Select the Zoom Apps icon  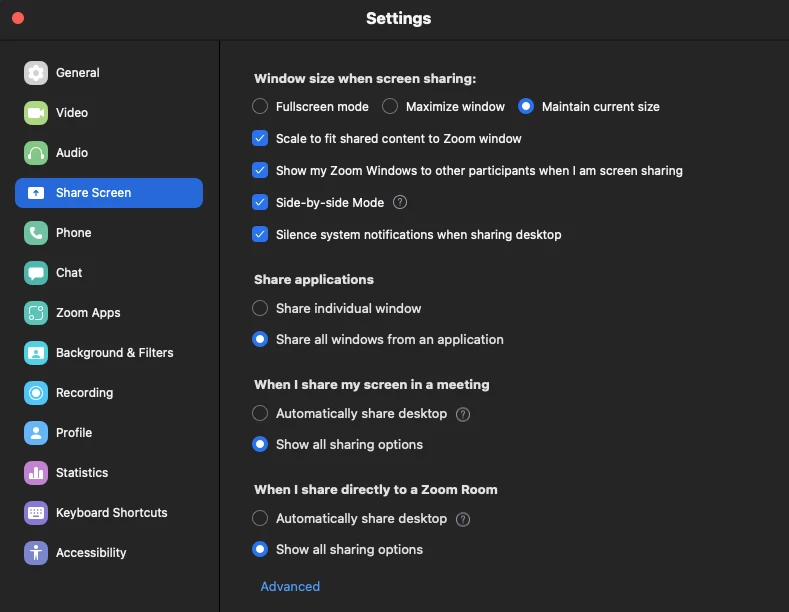pos(36,313)
